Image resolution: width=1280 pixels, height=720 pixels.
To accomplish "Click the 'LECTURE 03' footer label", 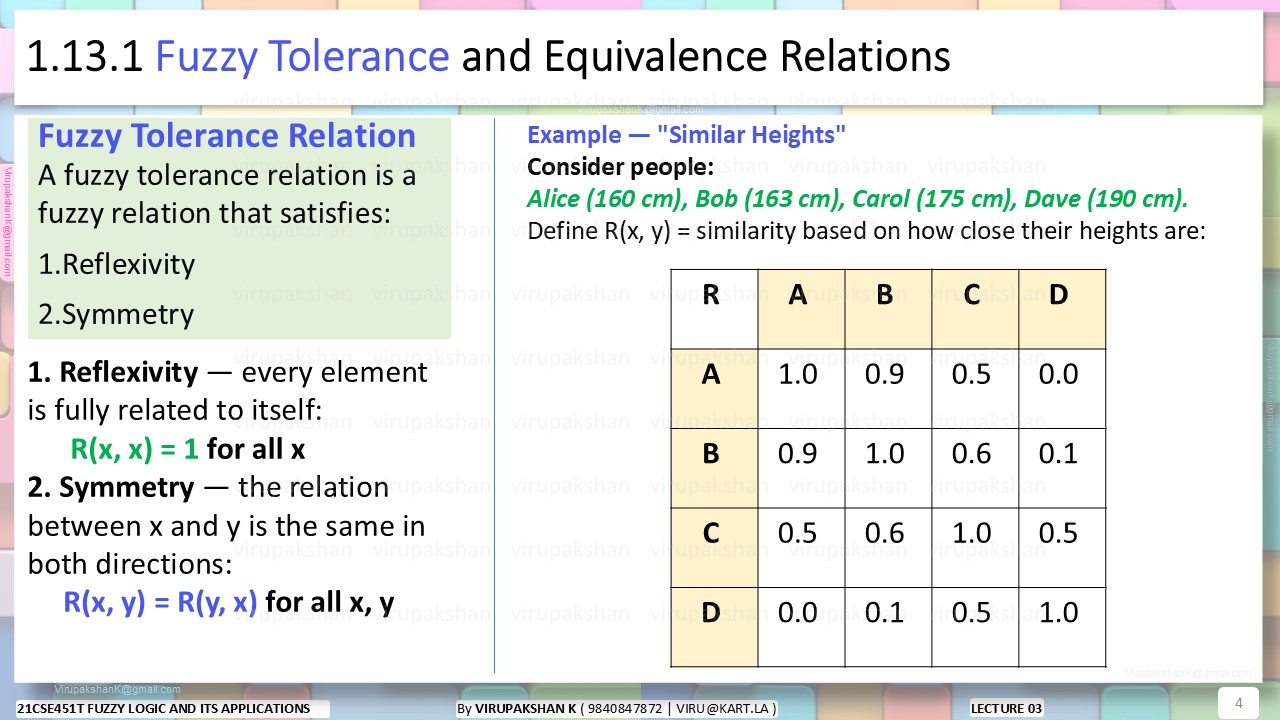I will tap(1006, 708).
